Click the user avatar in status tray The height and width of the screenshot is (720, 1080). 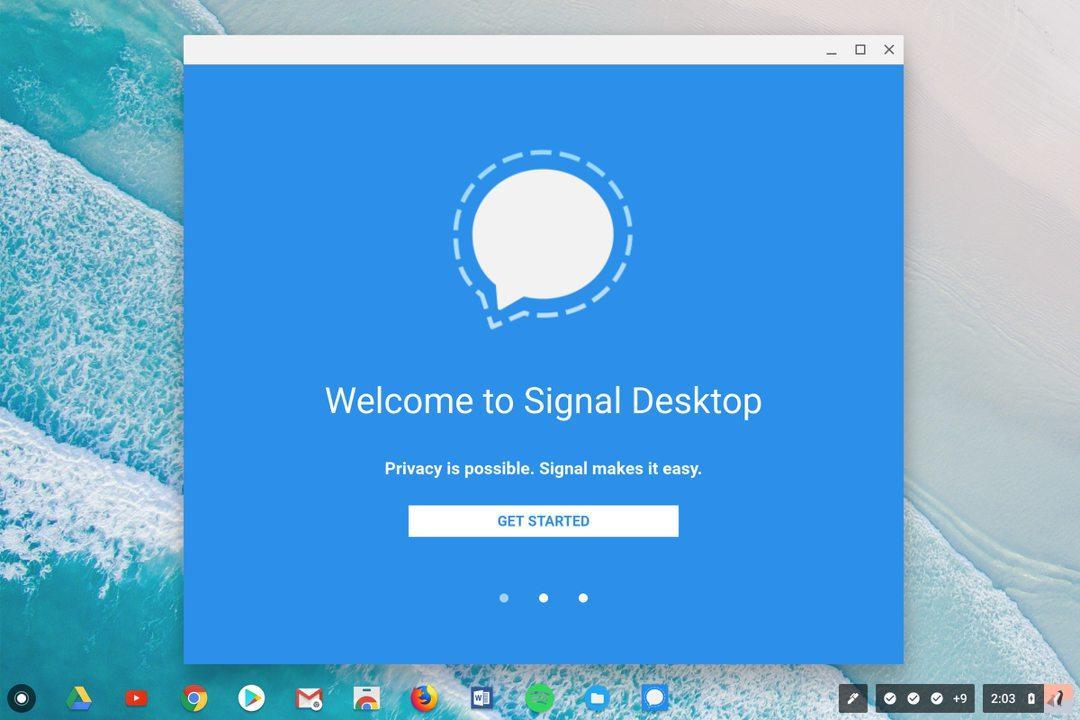point(1059,699)
